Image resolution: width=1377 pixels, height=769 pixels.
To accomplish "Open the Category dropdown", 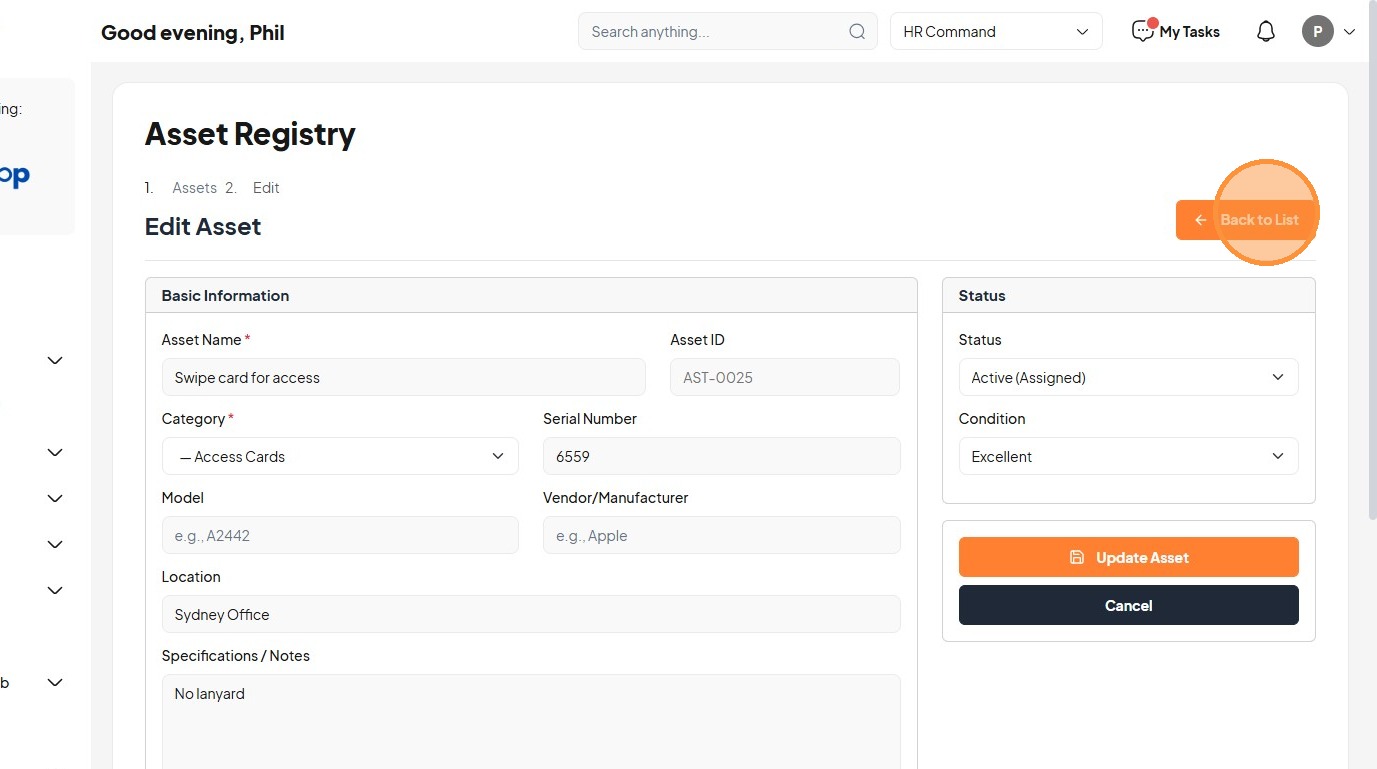I will pos(340,456).
